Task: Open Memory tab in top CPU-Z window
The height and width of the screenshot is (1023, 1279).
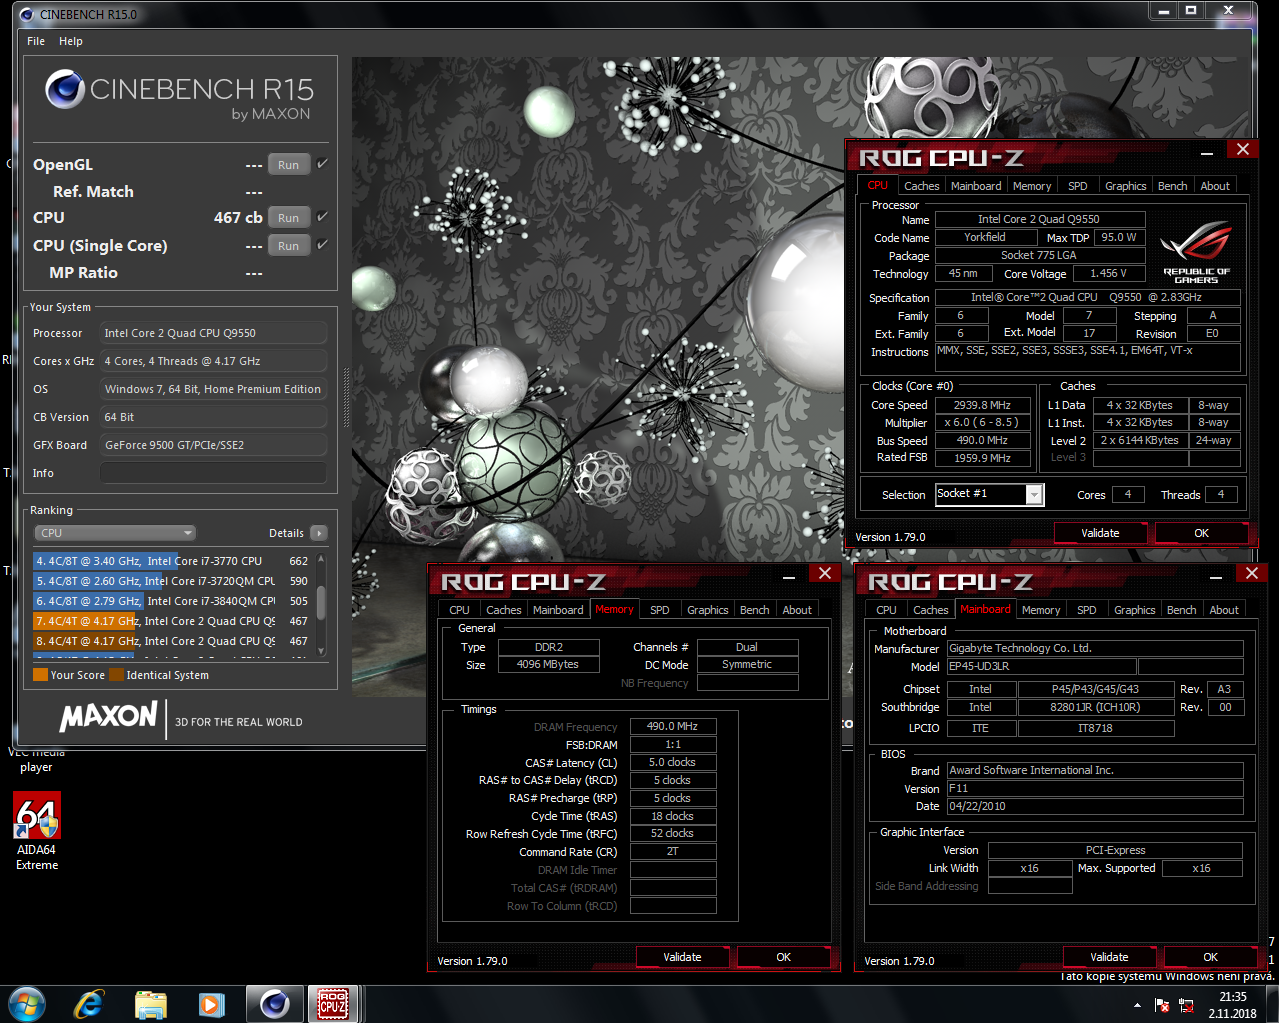Action: (x=1032, y=186)
